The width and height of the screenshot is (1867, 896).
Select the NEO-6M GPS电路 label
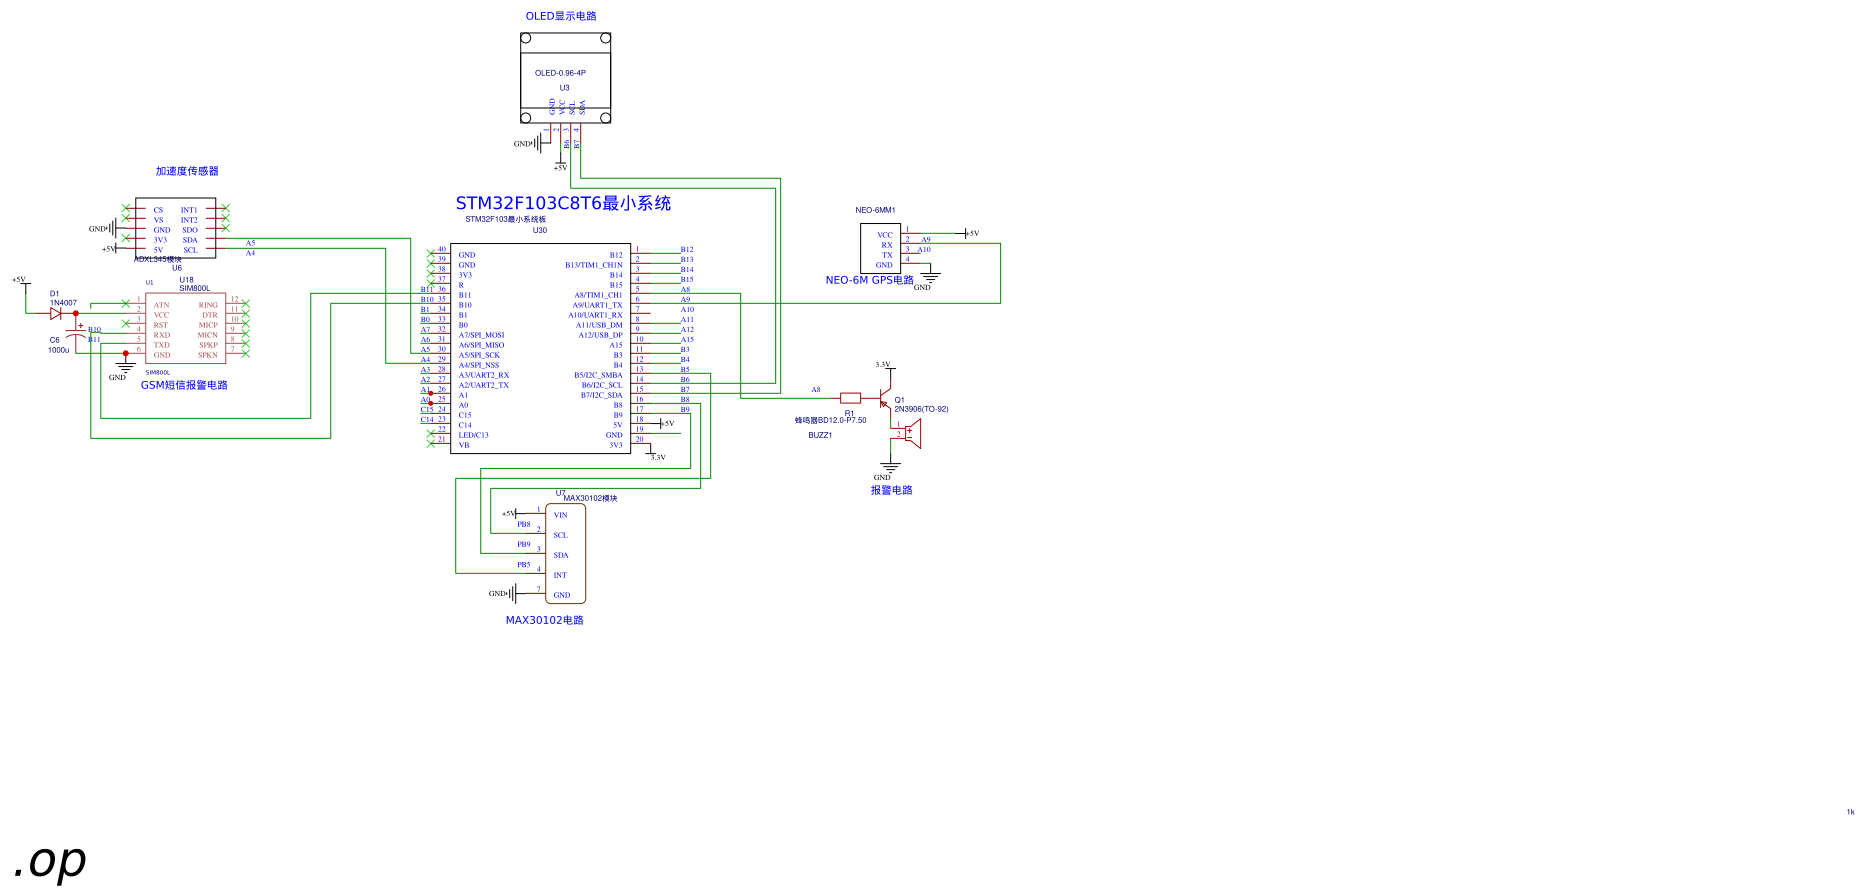(x=869, y=280)
